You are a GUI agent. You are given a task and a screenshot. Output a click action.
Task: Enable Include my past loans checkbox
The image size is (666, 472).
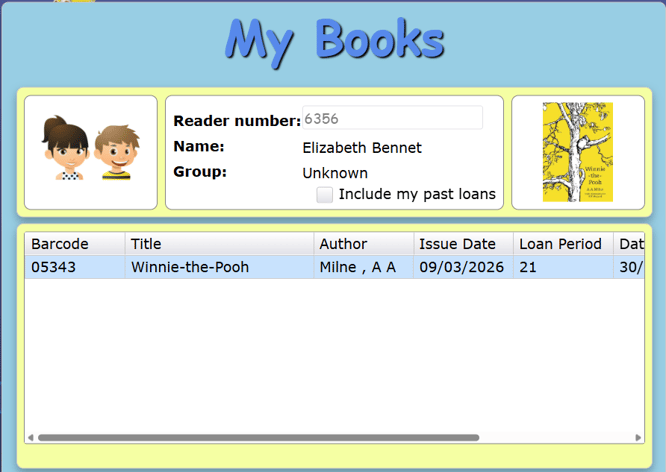[325, 195]
